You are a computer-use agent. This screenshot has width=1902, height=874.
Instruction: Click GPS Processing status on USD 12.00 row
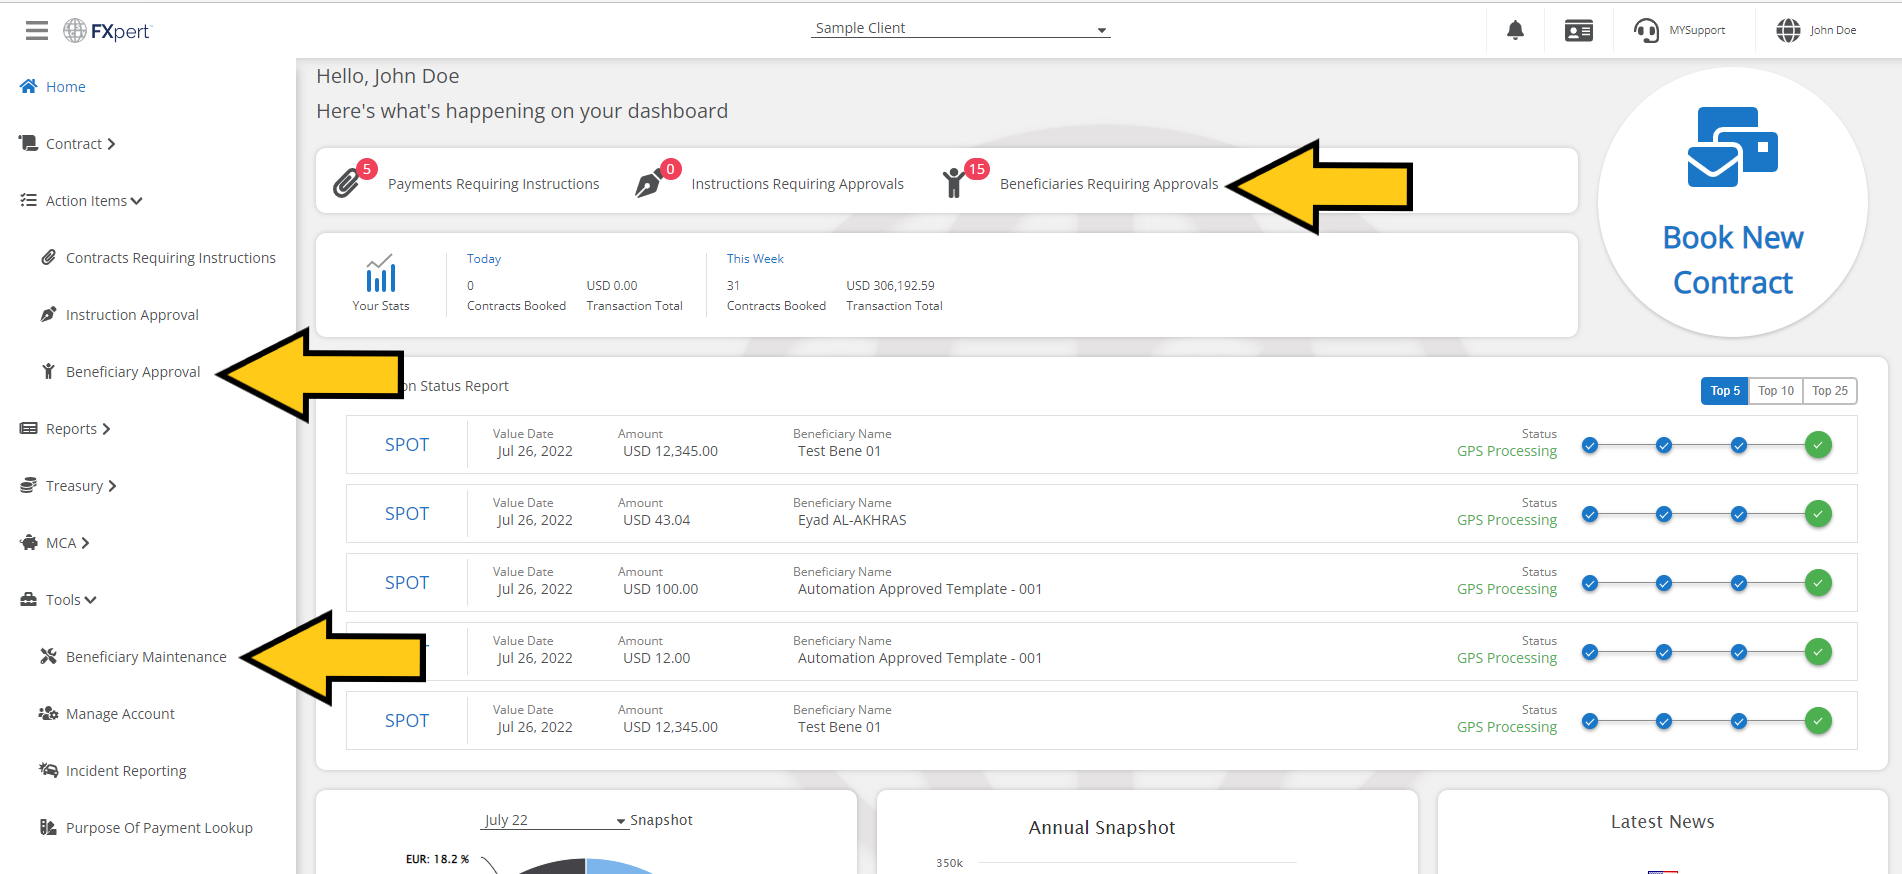coord(1507,658)
